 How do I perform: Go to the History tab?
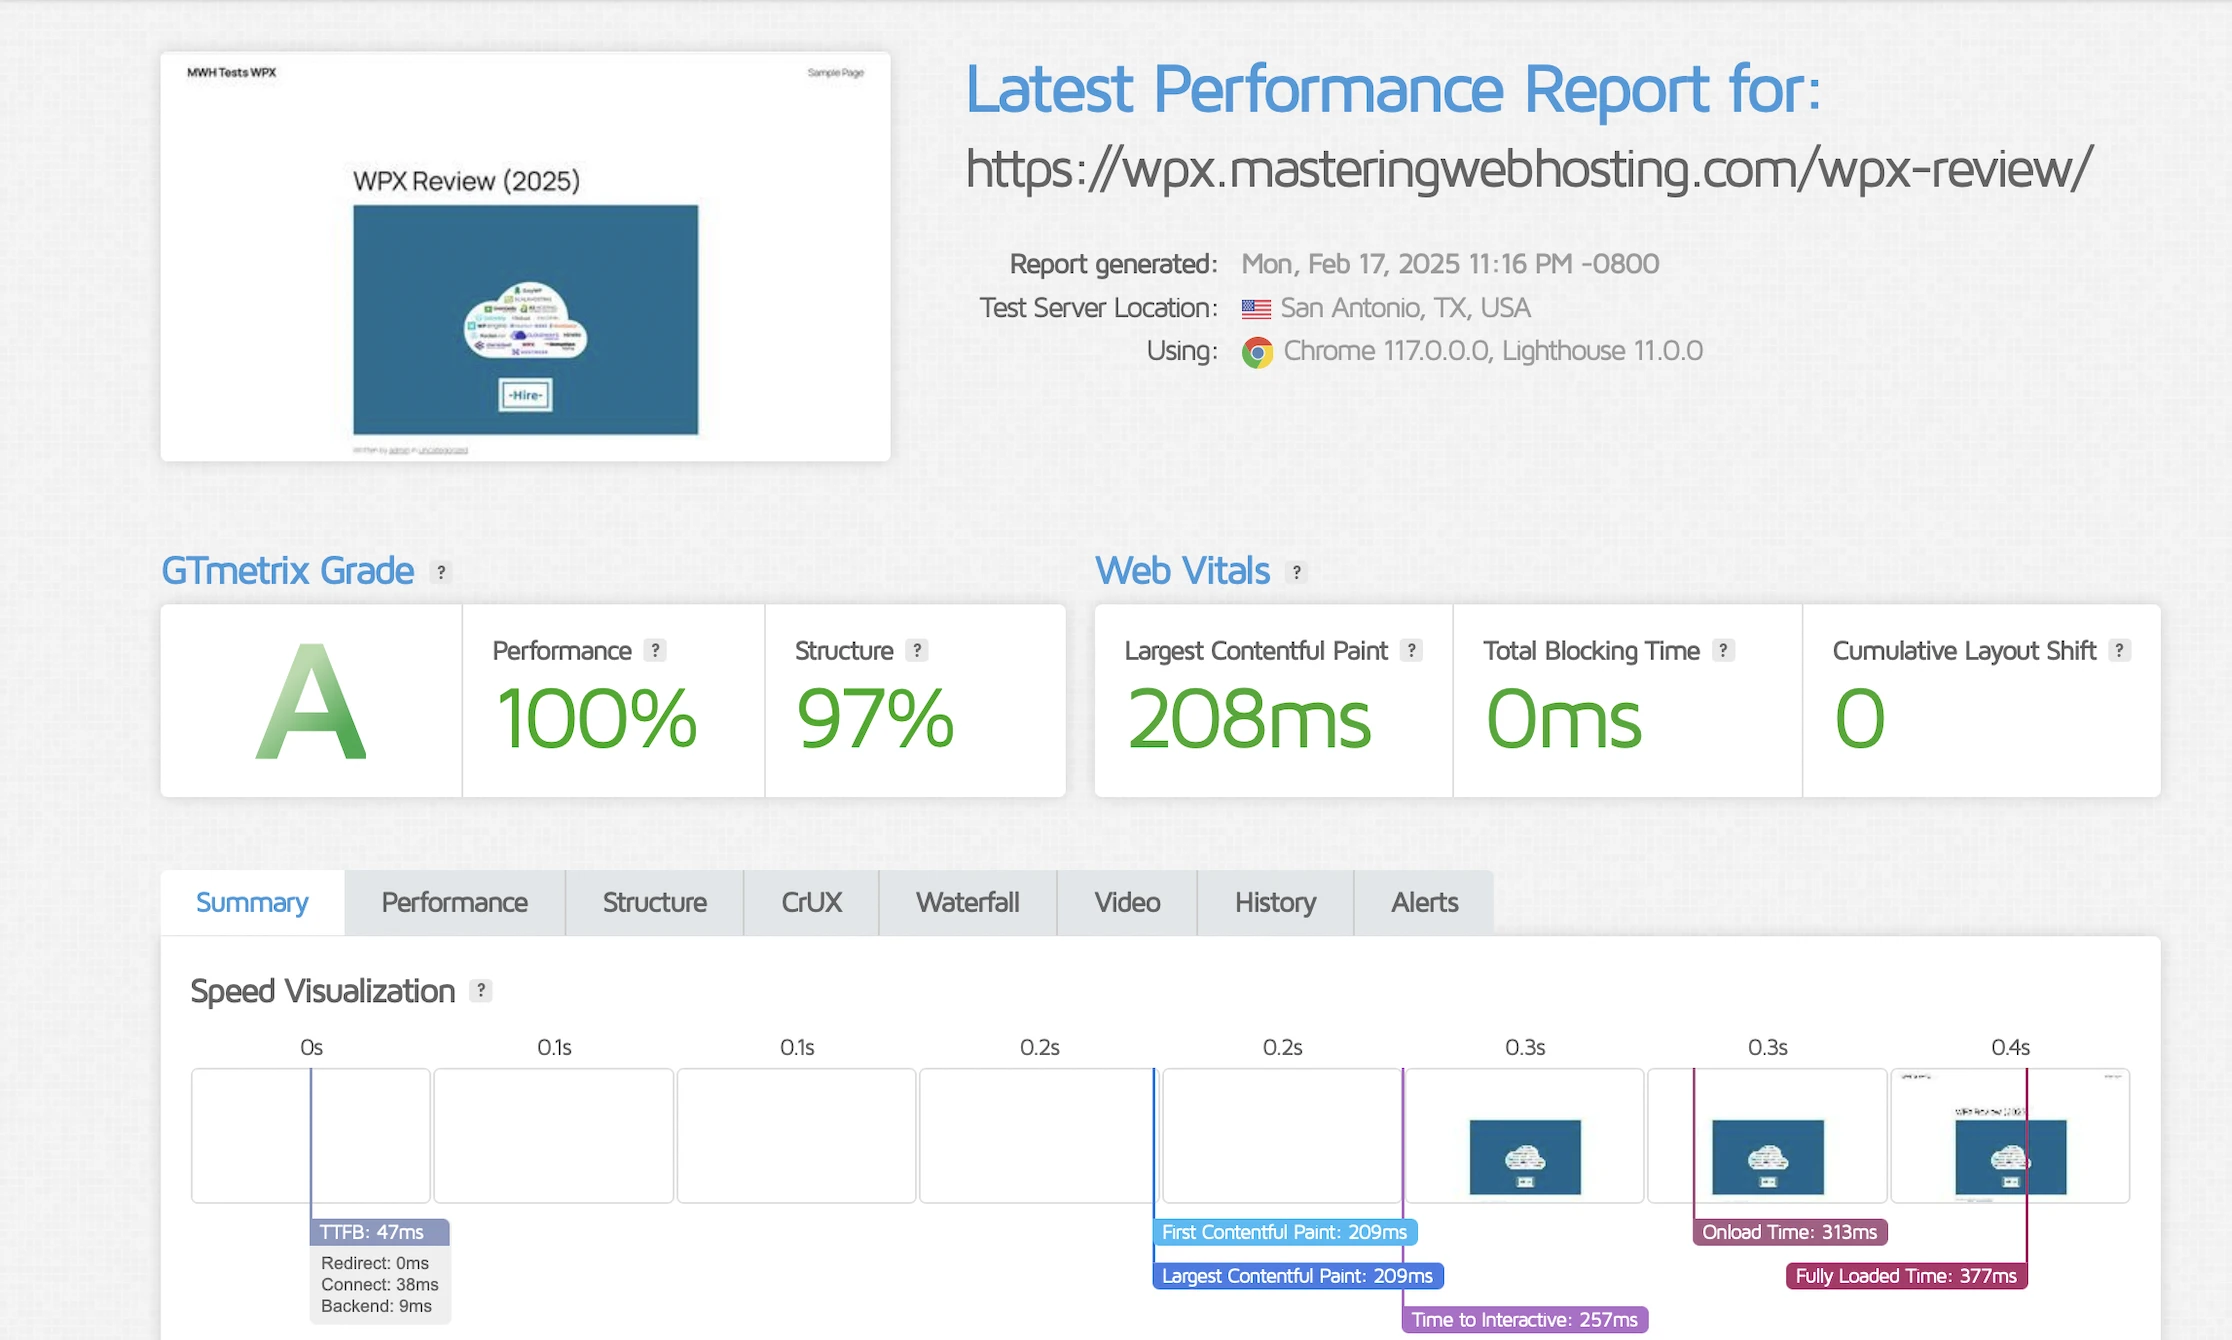point(1275,902)
